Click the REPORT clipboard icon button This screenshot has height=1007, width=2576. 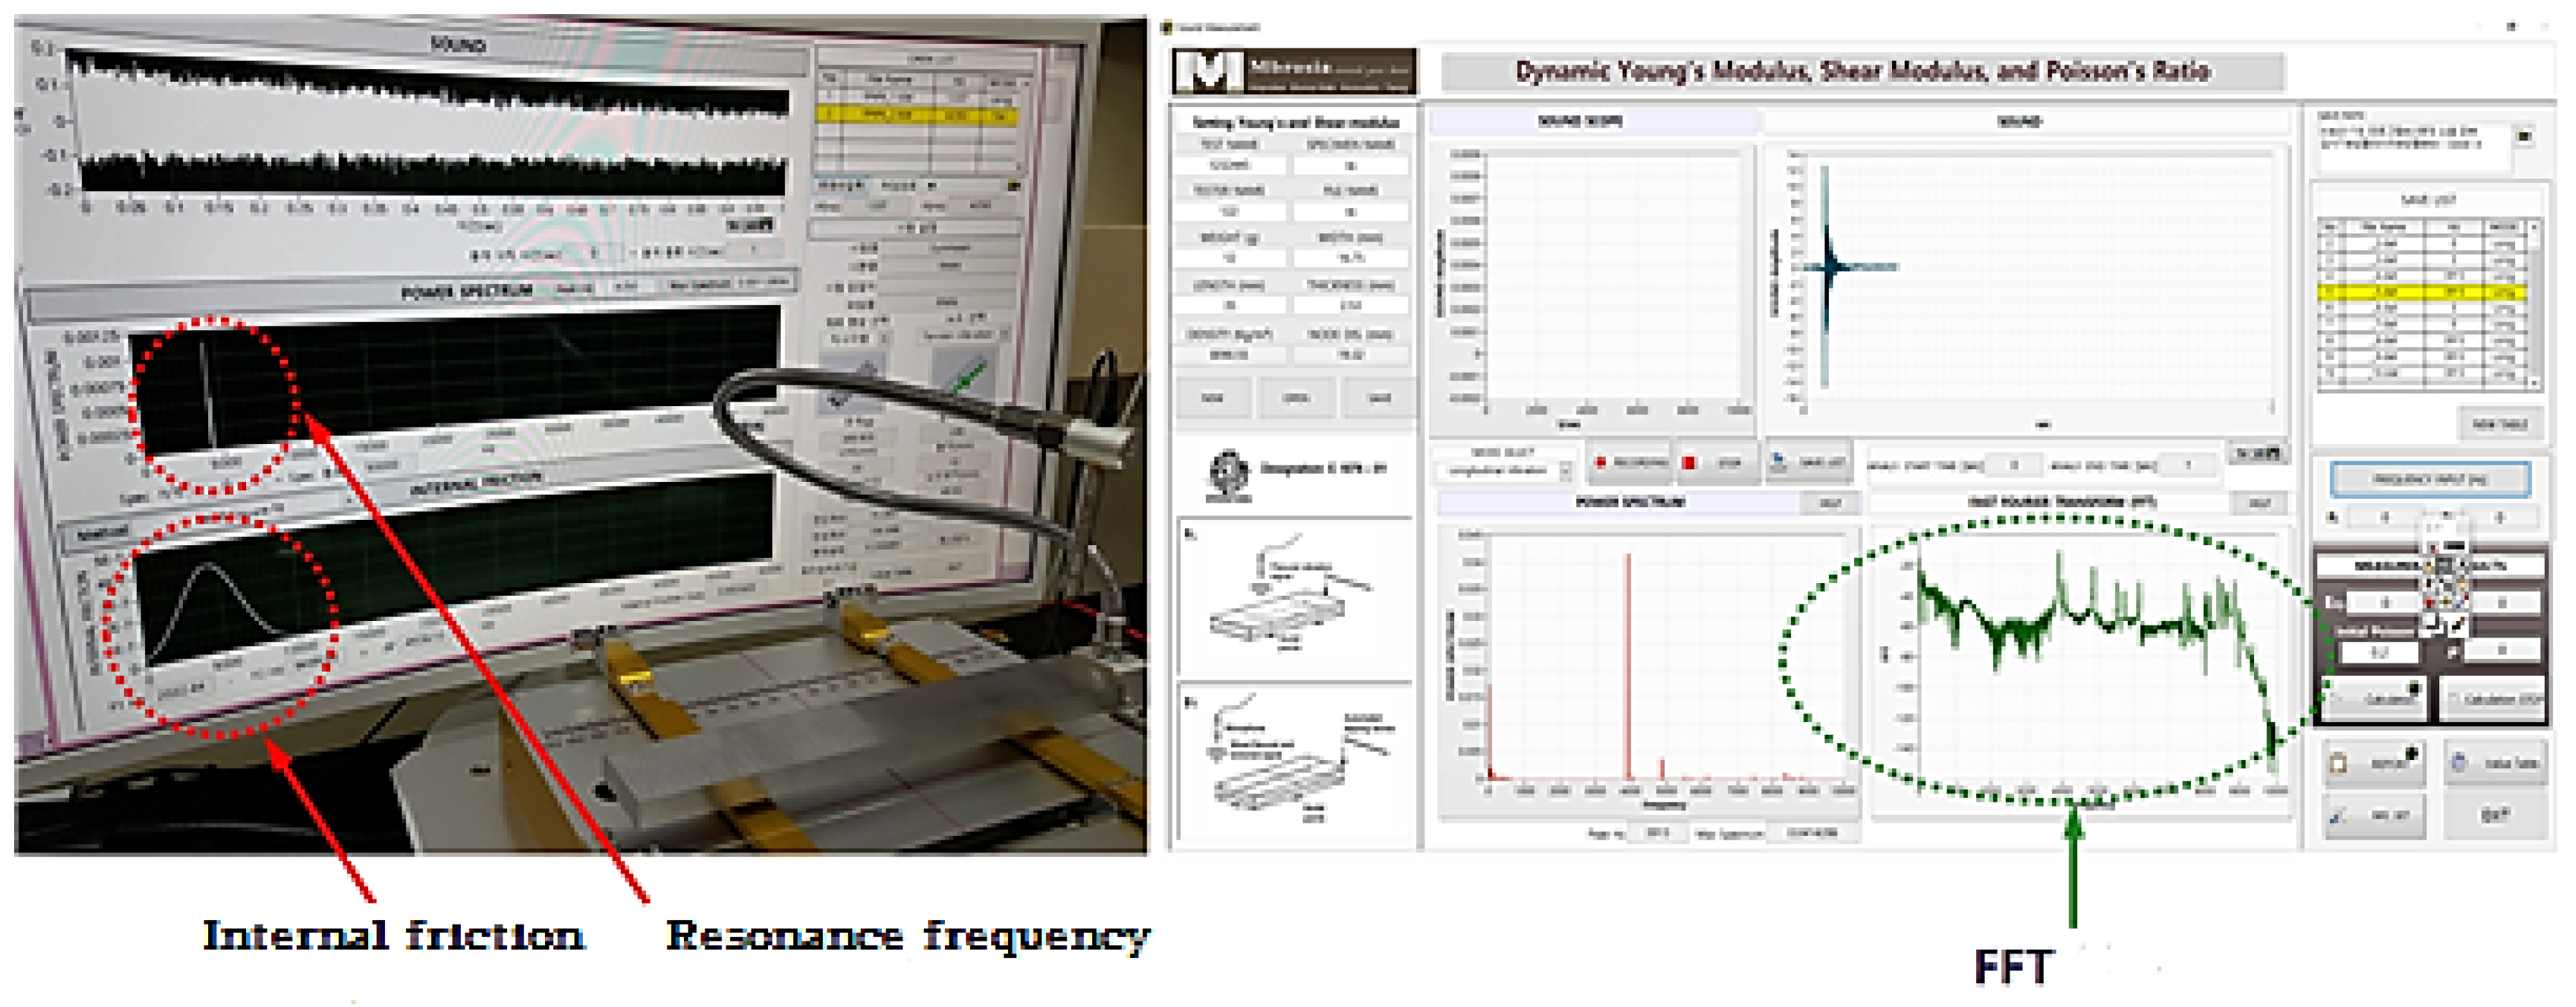2374,763
